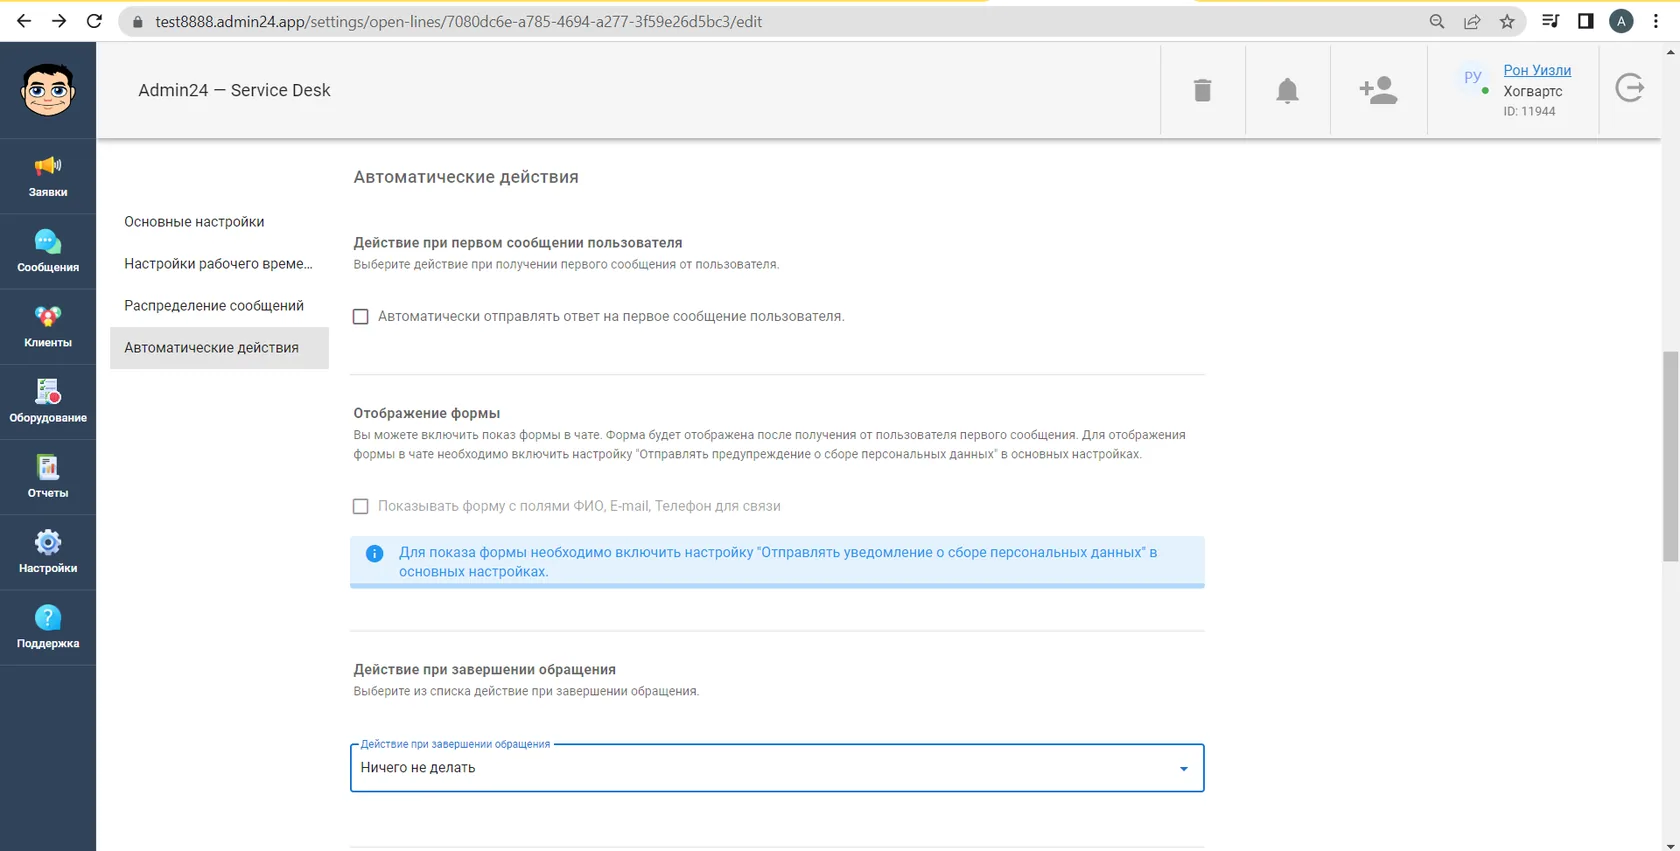The width and height of the screenshot is (1680, 851).
Task: Click the logout arrow icon
Action: click(1630, 88)
